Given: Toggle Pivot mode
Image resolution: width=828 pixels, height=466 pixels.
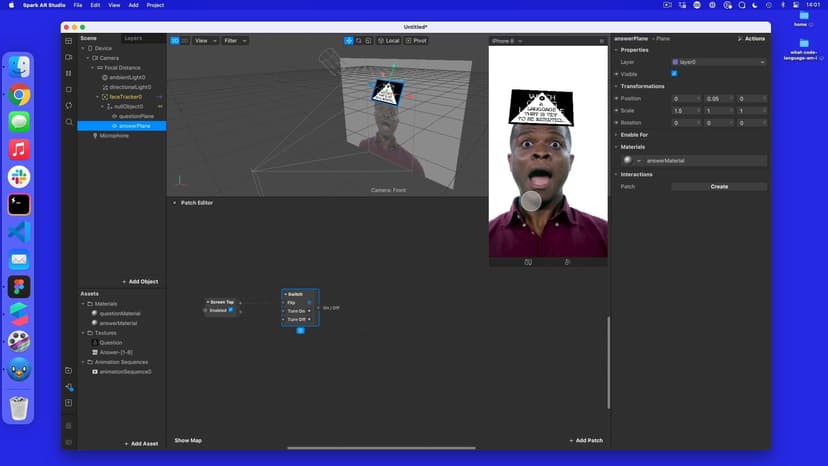Looking at the screenshot, I should coord(416,41).
